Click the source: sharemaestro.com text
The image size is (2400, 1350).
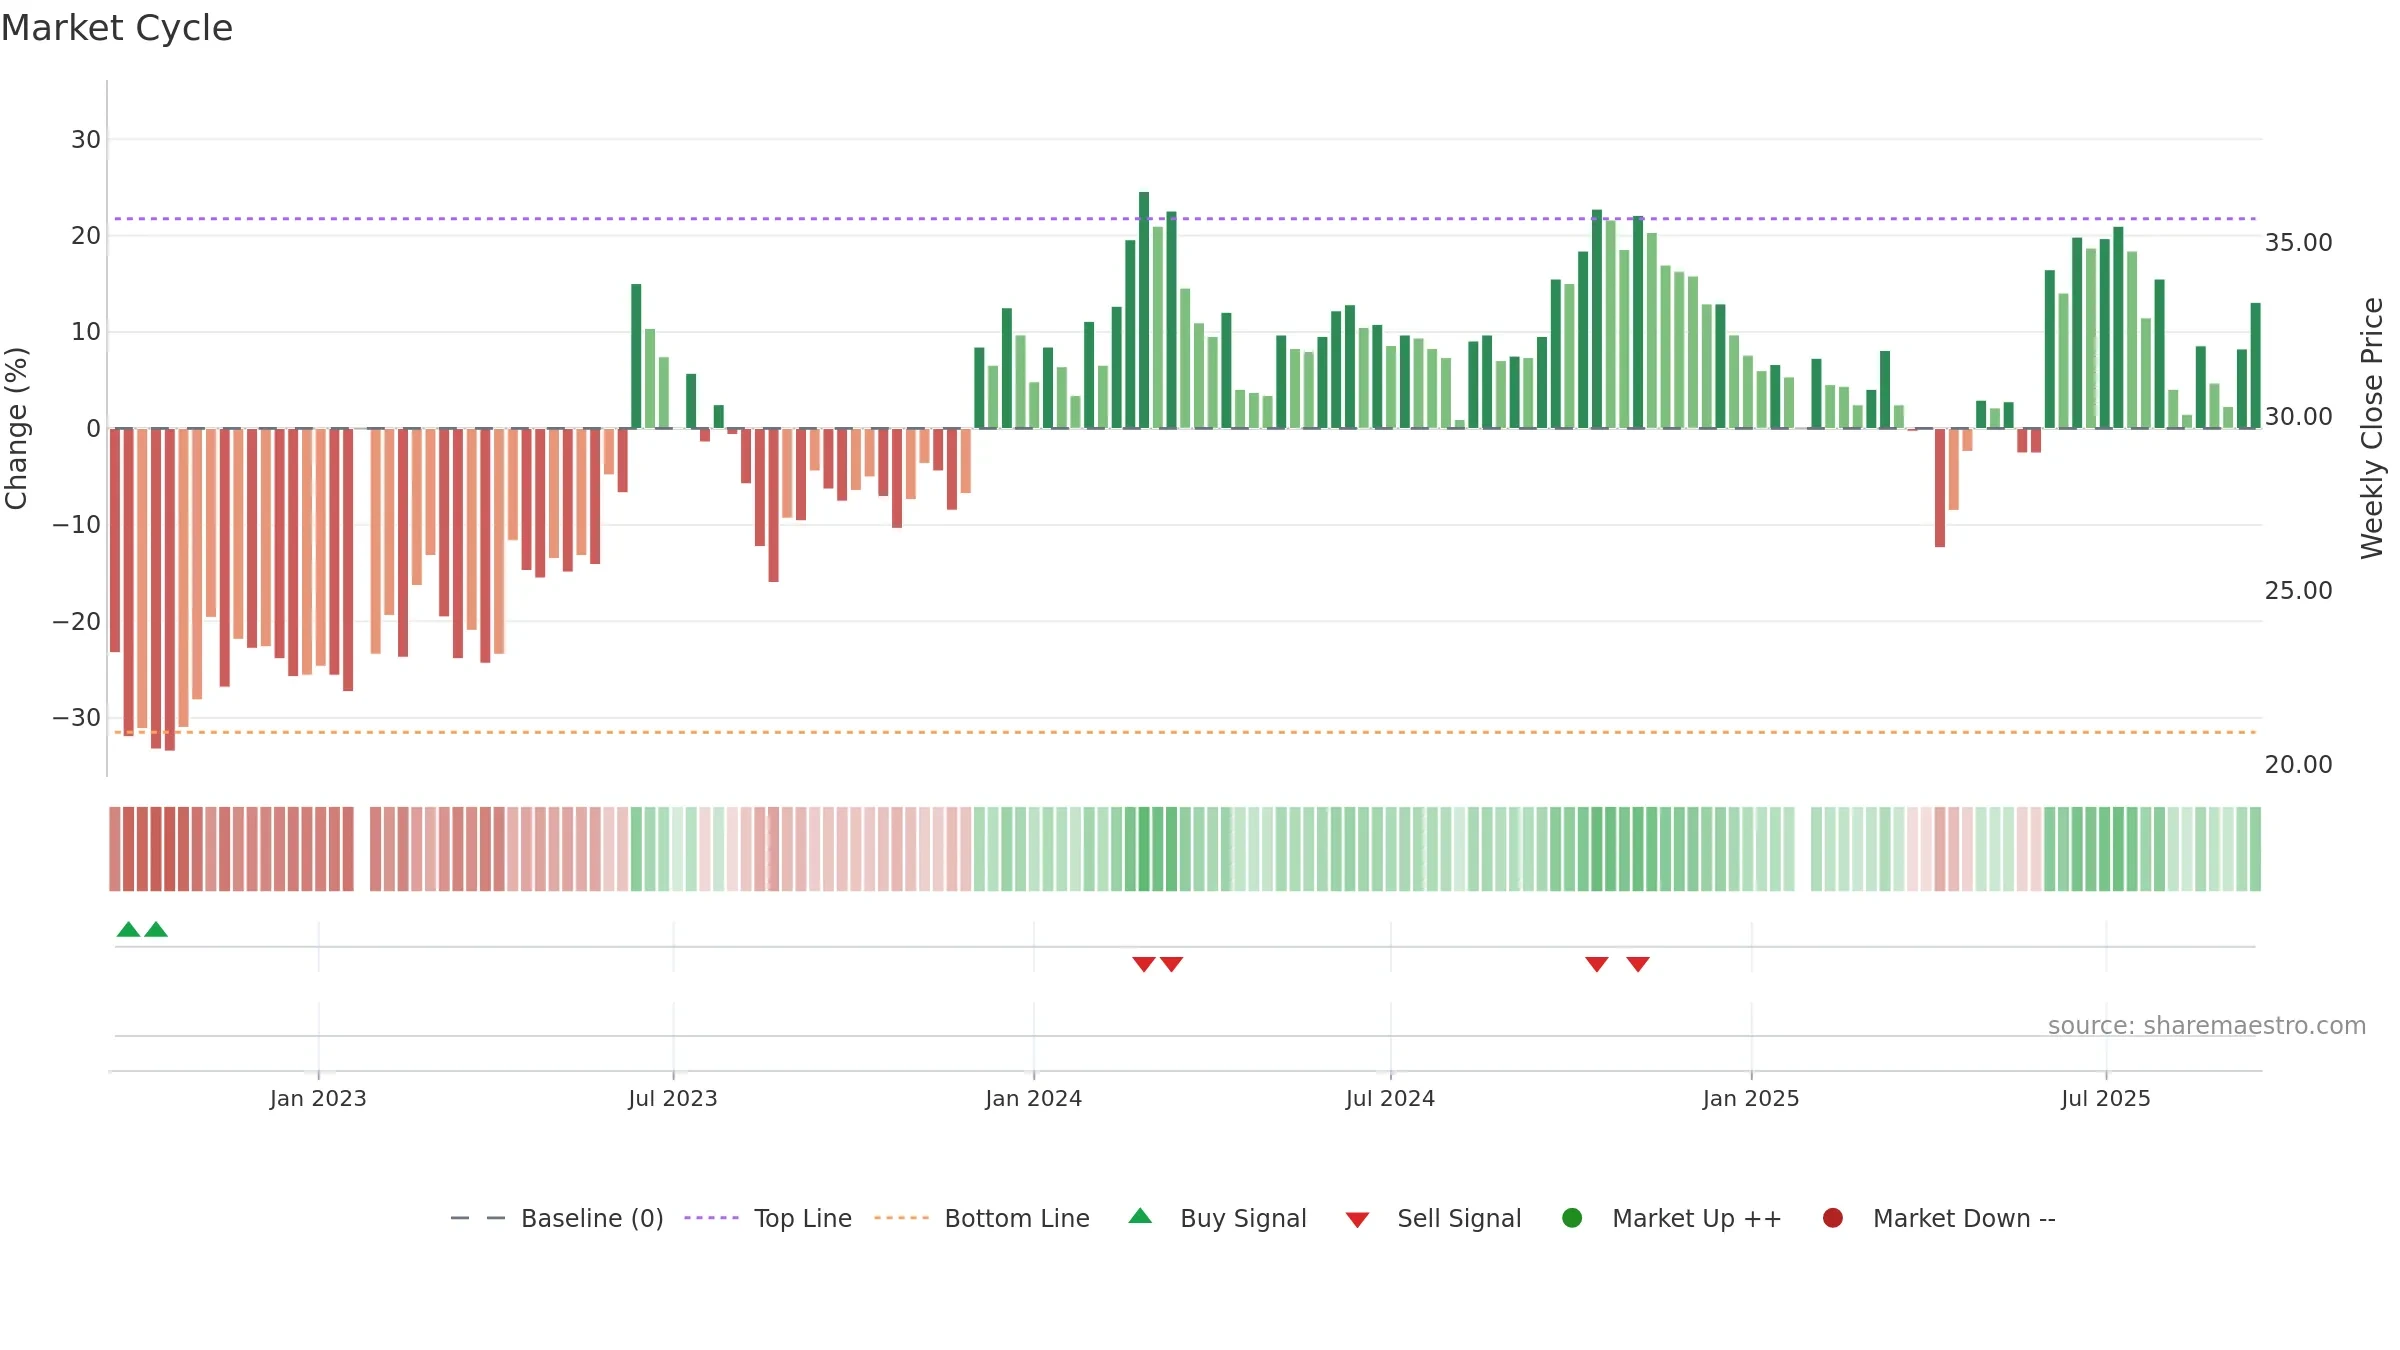pyautogui.click(x=2207, y=1025)
